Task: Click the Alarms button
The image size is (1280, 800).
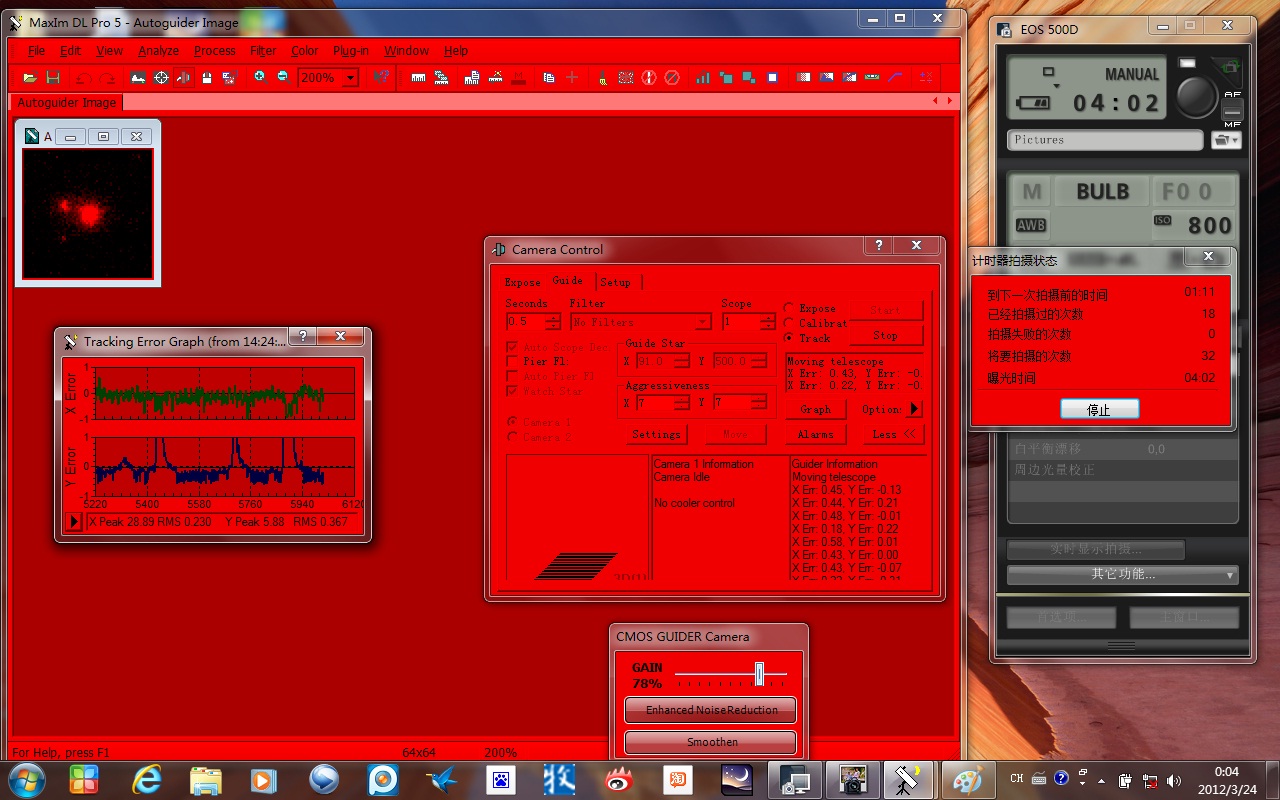Action: coord(815,434)
